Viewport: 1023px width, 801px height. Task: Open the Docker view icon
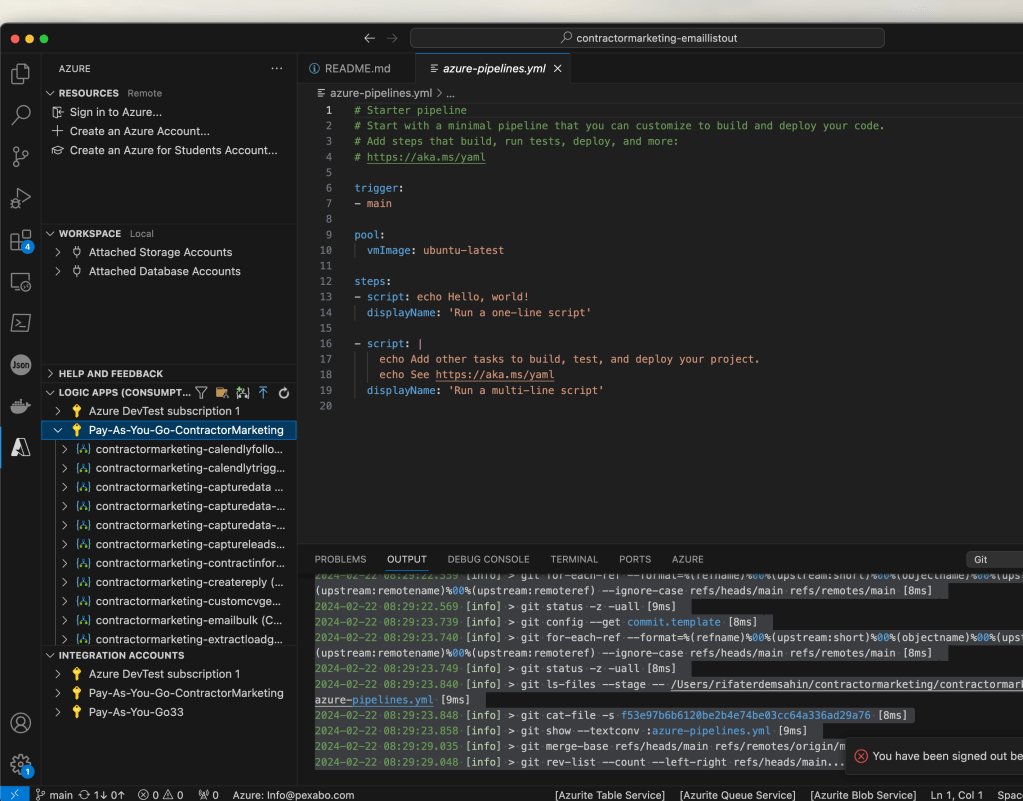point(20,406)
